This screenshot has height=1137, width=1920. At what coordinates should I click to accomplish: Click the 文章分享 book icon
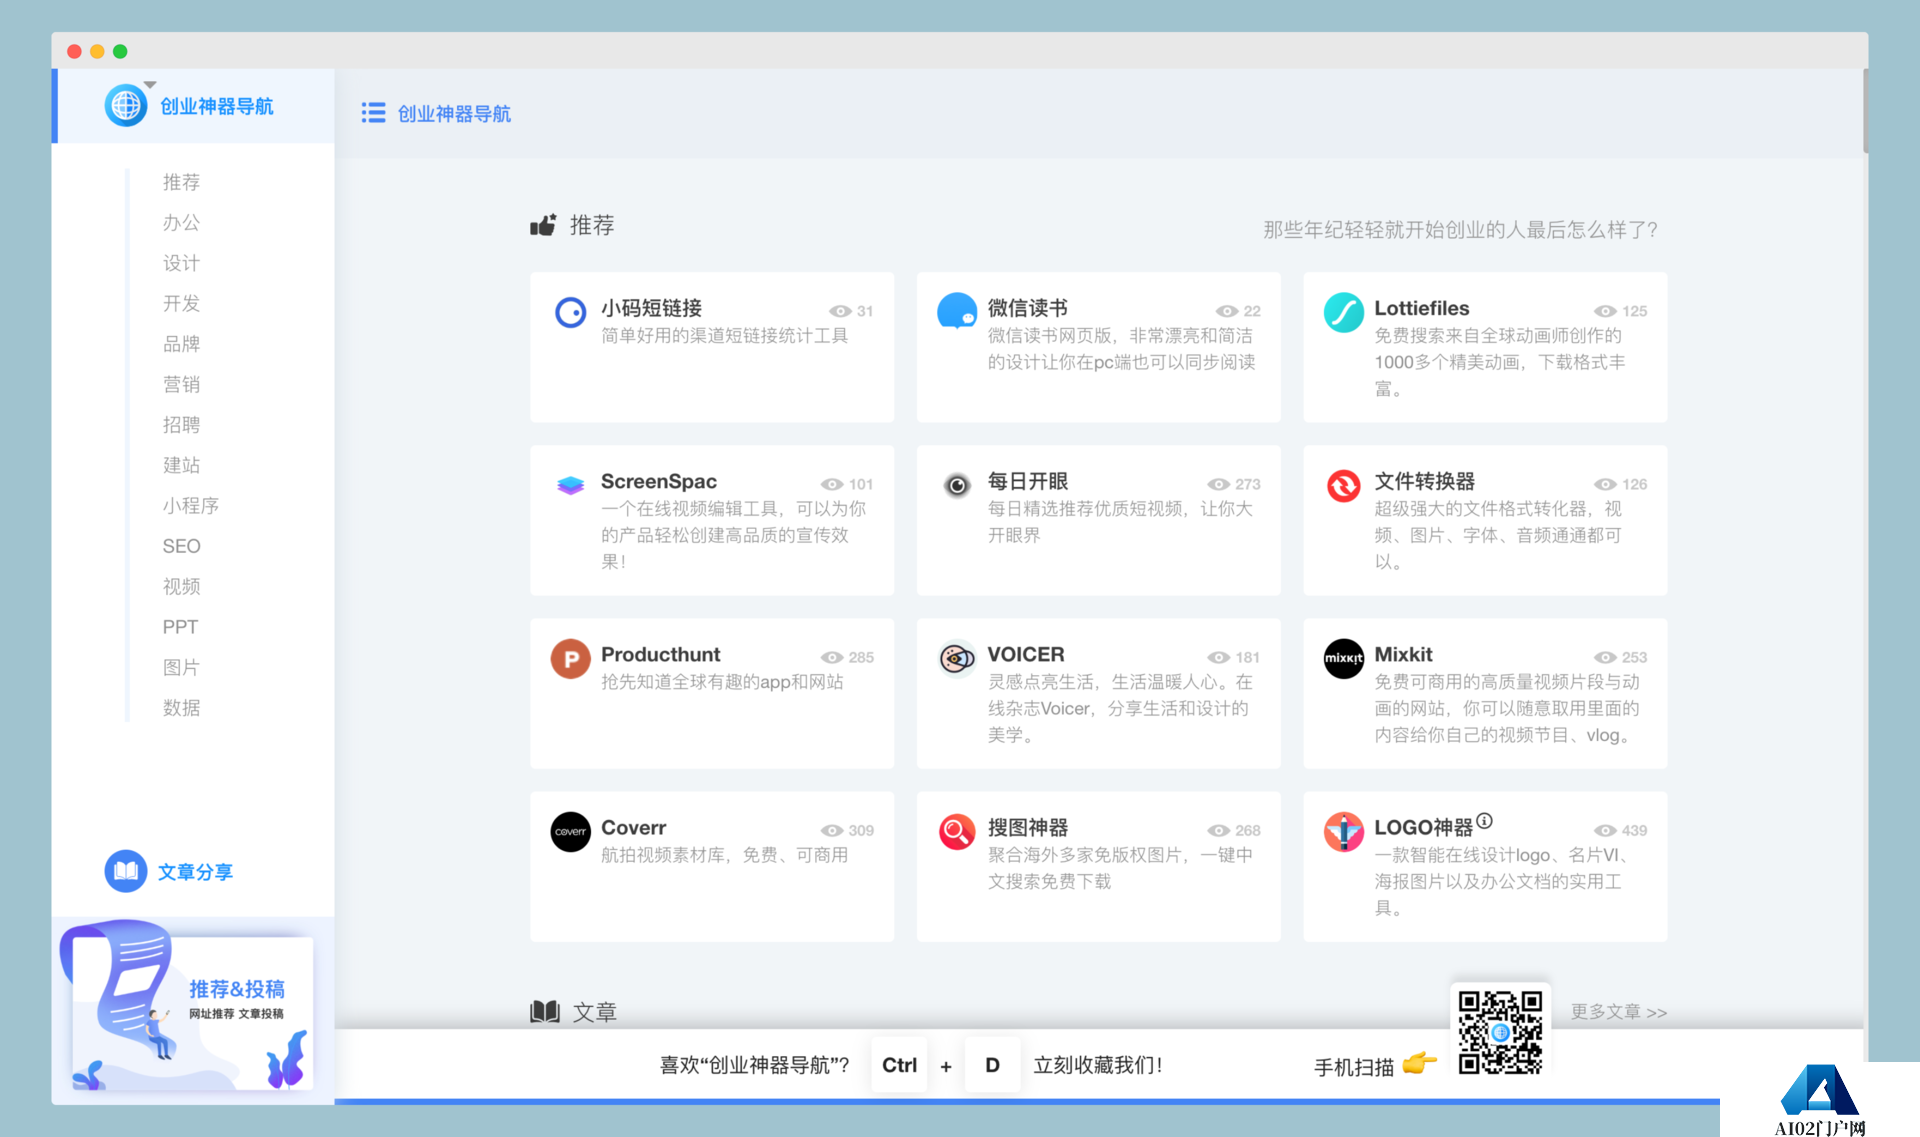coord(126,871)
